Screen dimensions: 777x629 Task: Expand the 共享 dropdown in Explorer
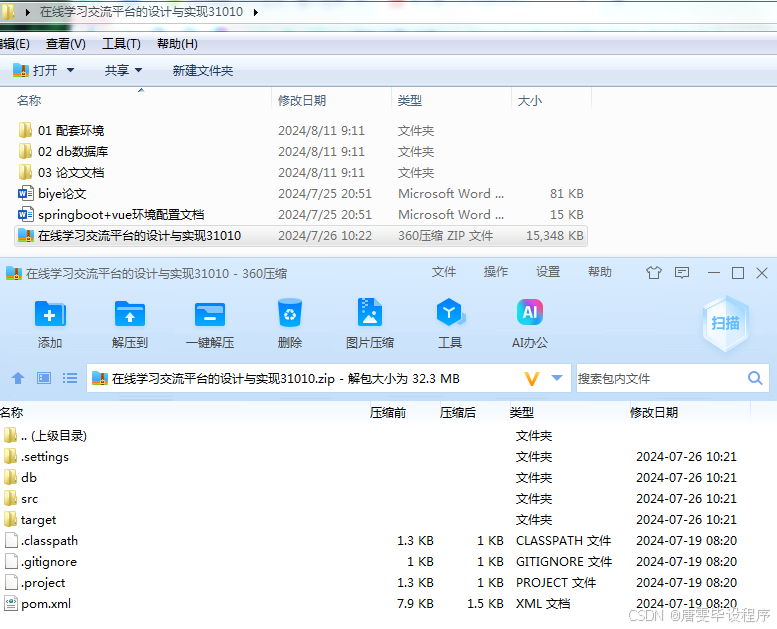pos(138,70)
